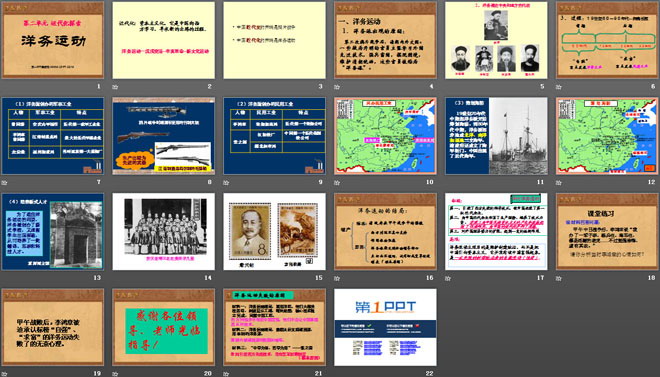Click slide number 14 label
This screenshot has height=377, width=660.
point(208,278)
